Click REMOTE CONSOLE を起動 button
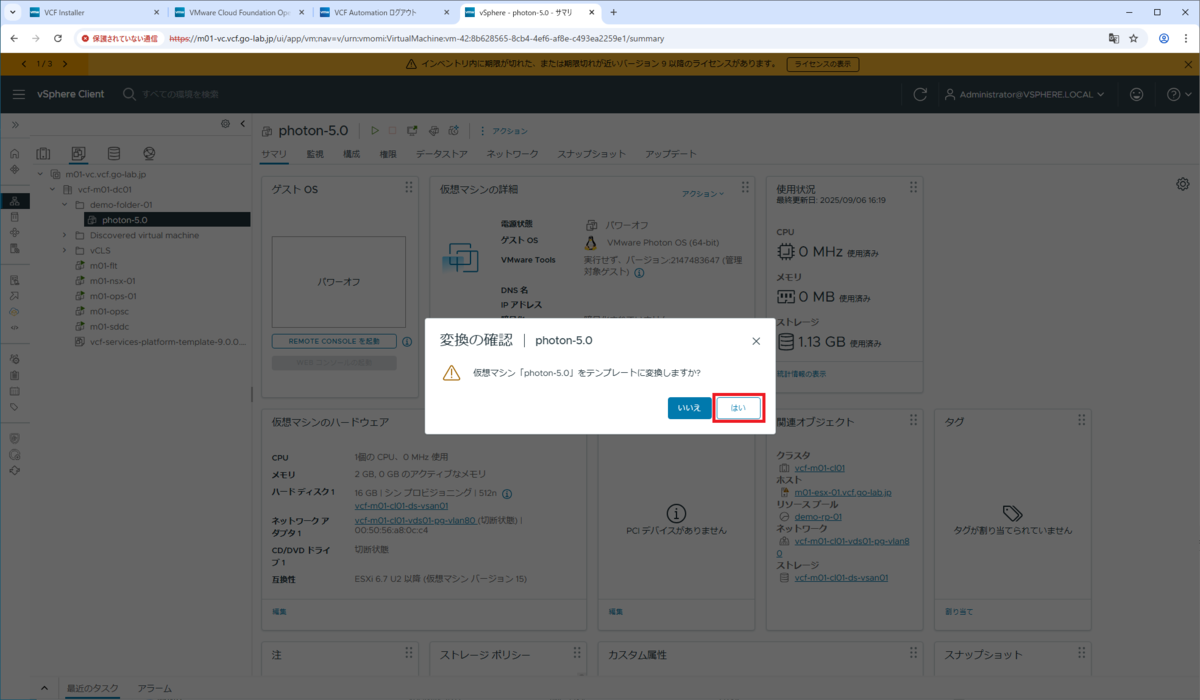 334,341
